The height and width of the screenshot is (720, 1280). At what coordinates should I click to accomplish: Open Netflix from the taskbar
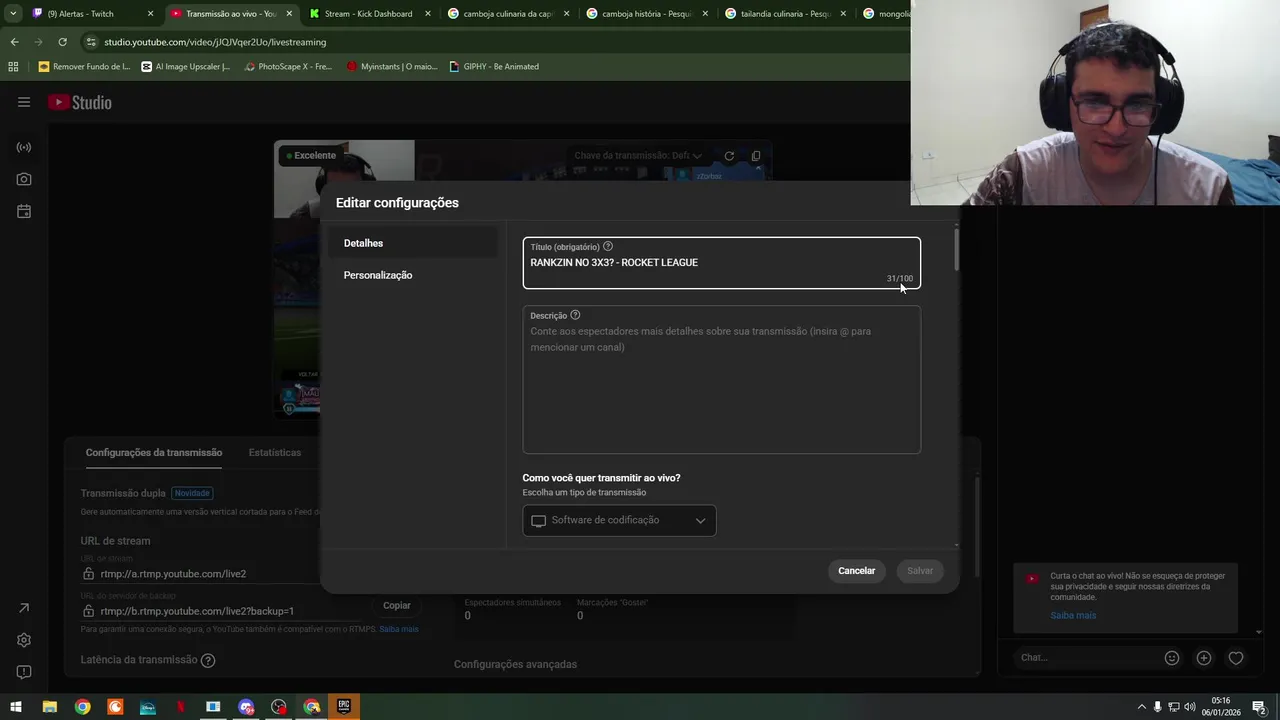coord(180,706)
